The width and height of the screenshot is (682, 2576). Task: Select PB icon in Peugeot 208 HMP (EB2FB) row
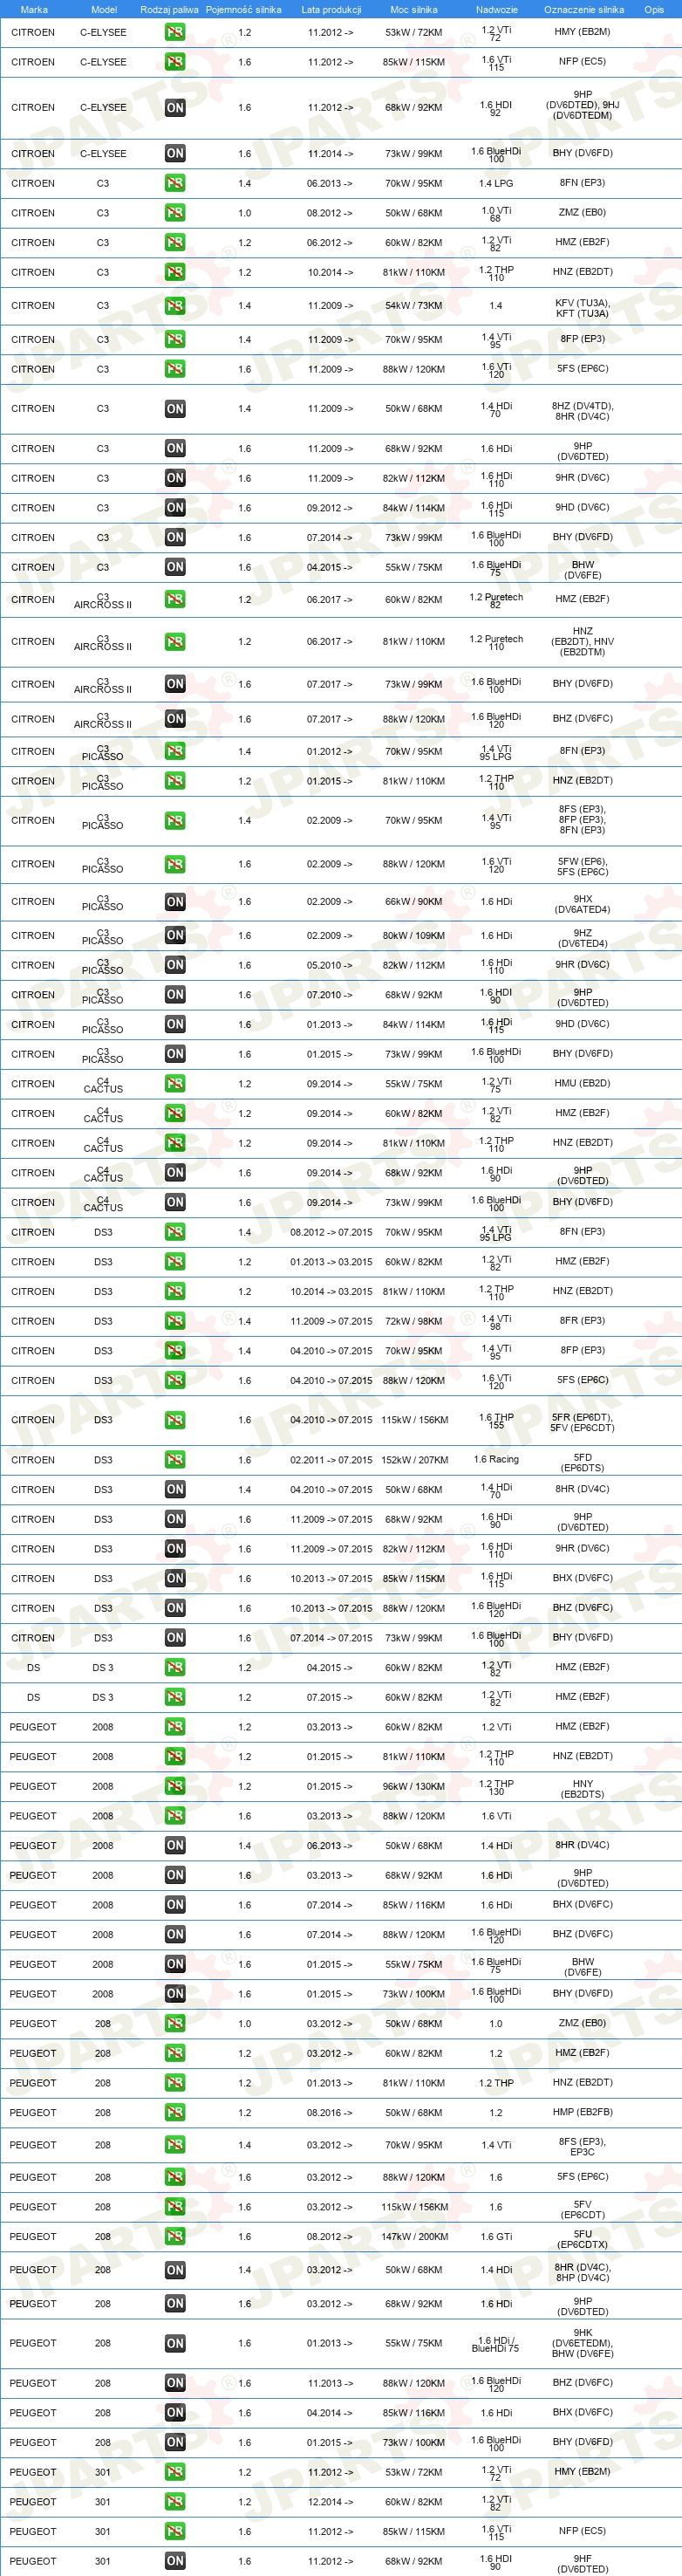click(175, 2113)
